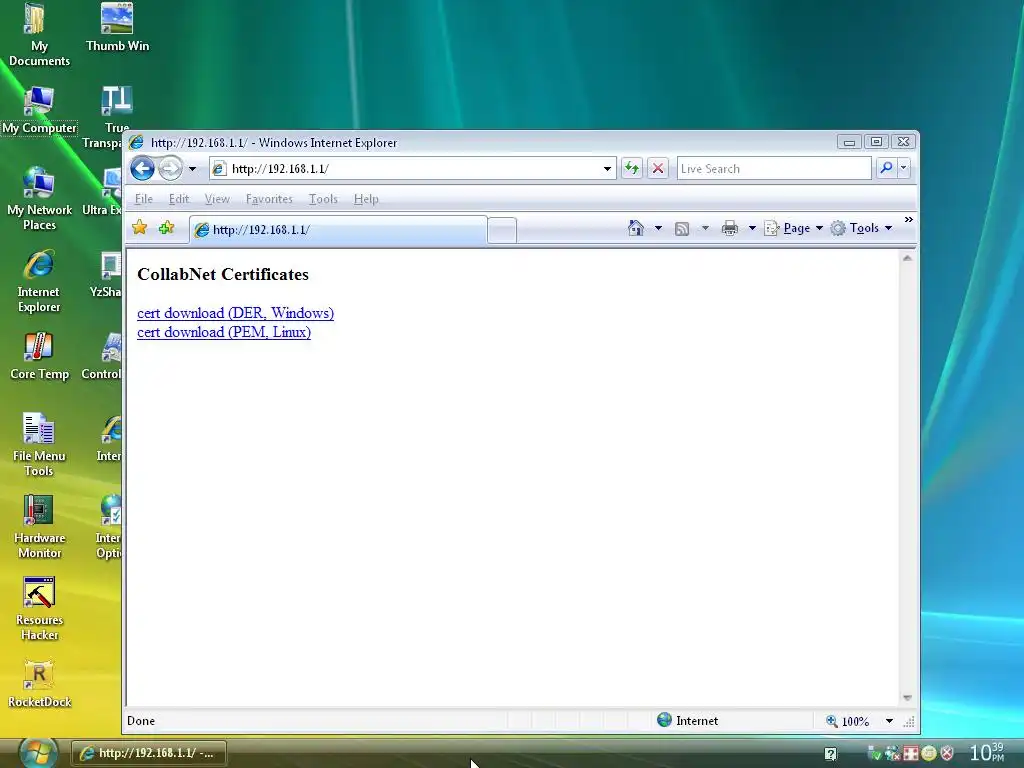Click the Internet zone status indicator
This screenshot has height=768, width=1024.
pyautogui.click(x=688, y=720)
